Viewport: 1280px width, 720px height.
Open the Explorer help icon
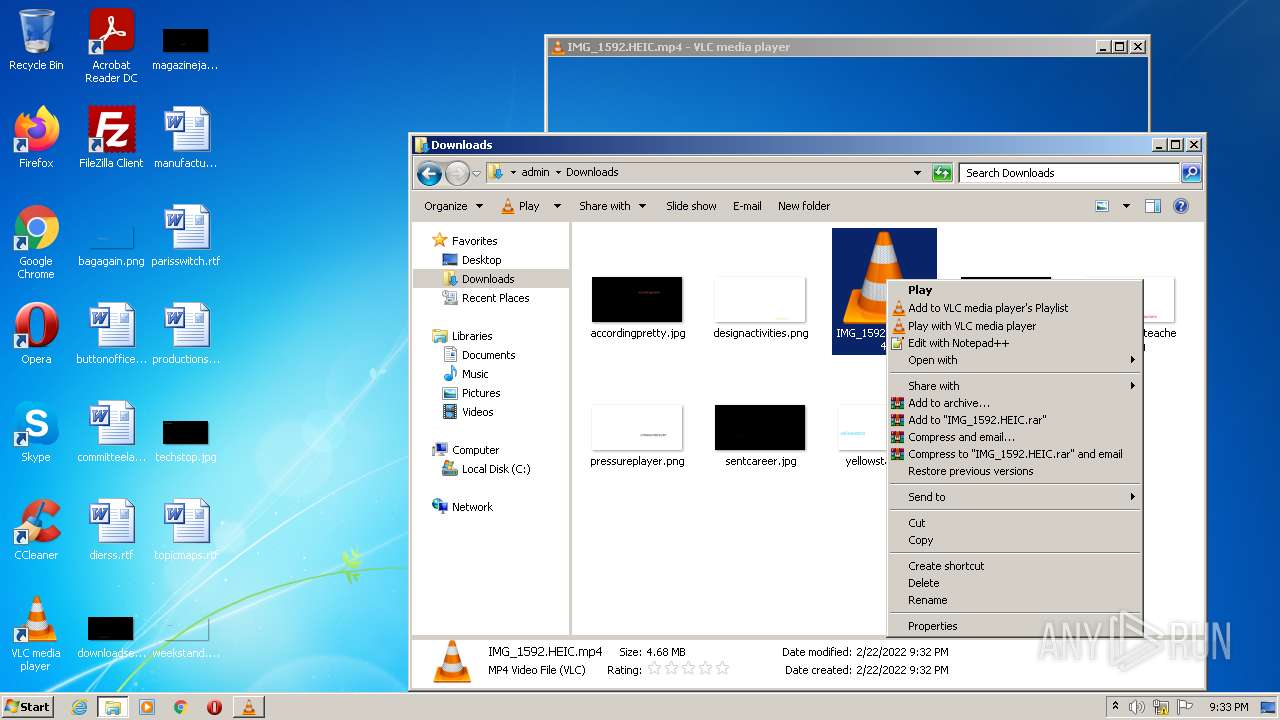[x=1181, y=206]
